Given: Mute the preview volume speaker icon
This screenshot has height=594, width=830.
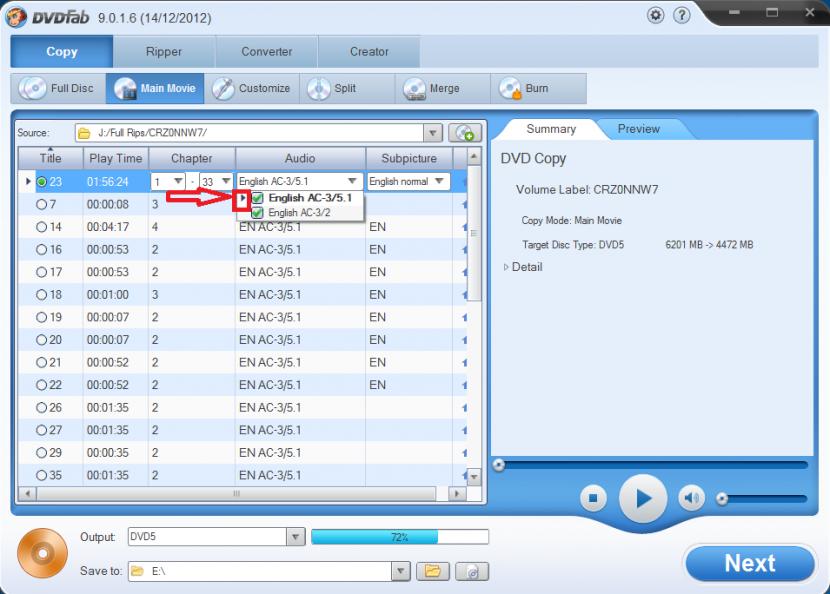Looking at the screenshot, I should (x=691, y=497).
